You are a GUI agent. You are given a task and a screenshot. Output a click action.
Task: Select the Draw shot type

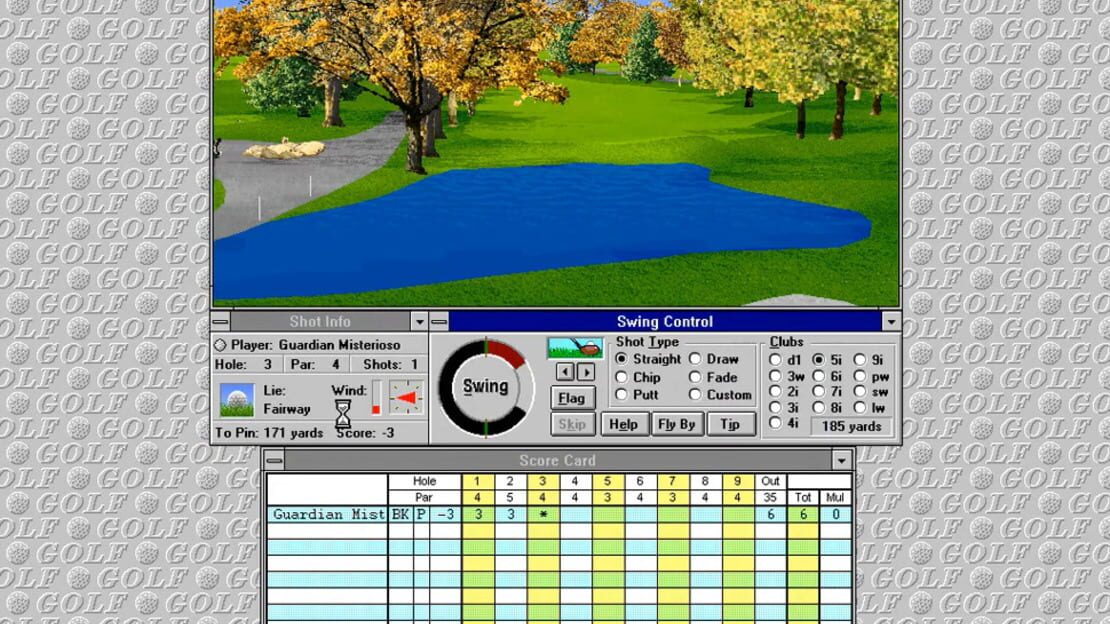[714, 359]
